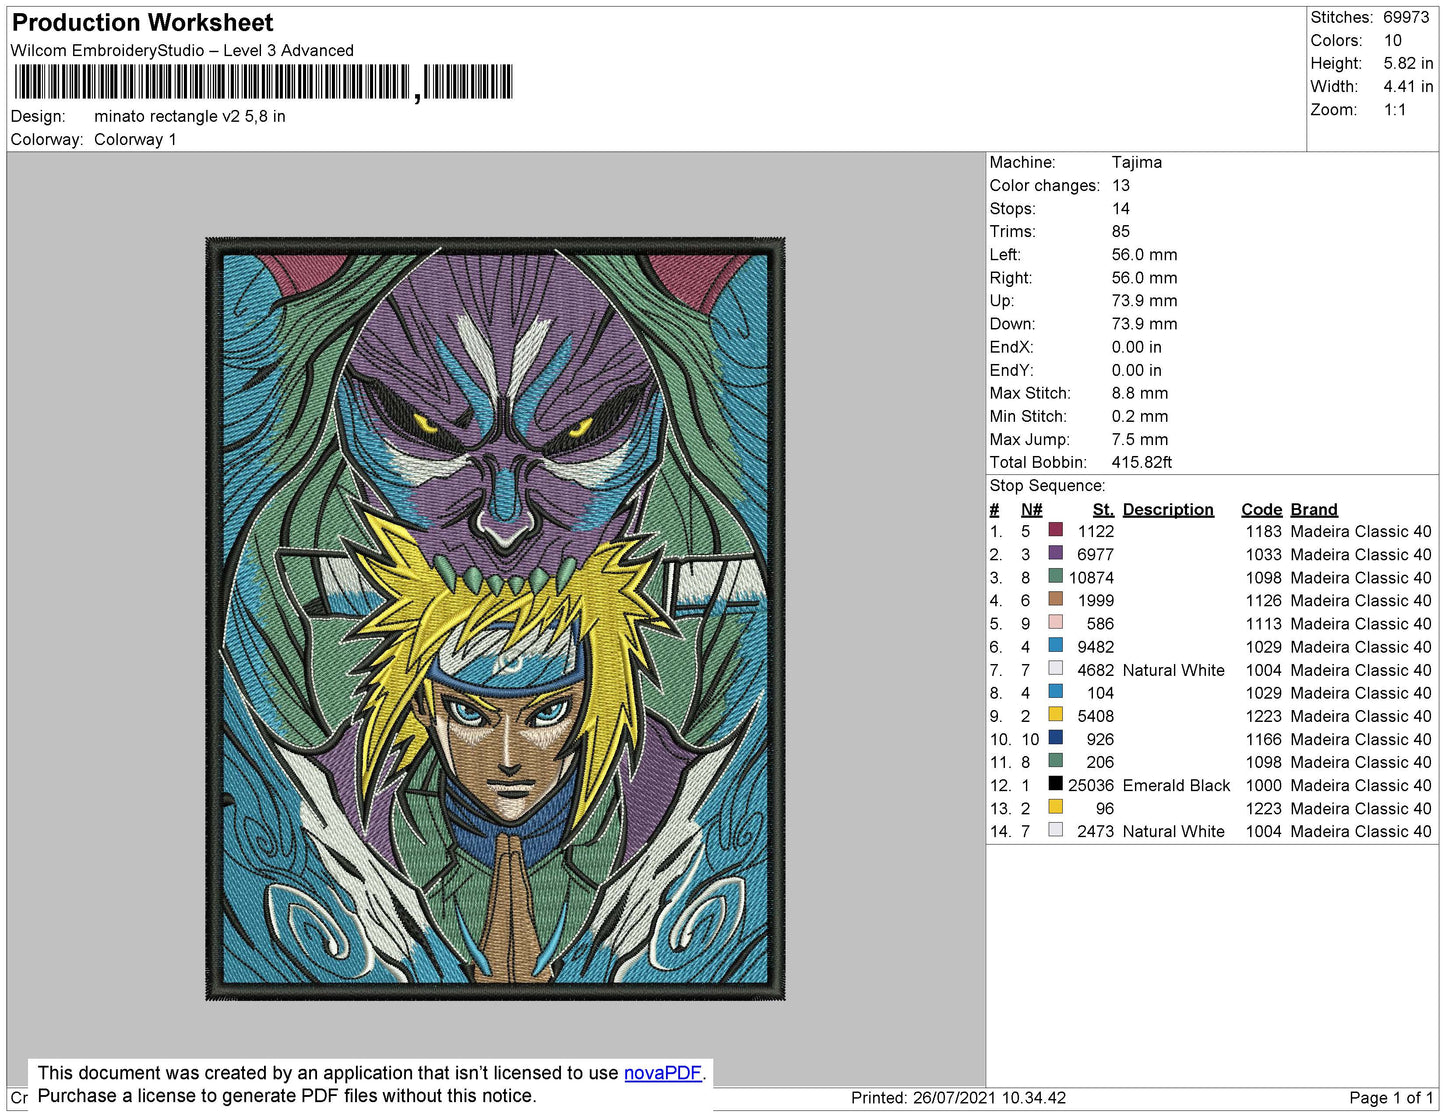
Task: Choose the yellow swatch with 5408 stitches
Action: (1055, 714)
